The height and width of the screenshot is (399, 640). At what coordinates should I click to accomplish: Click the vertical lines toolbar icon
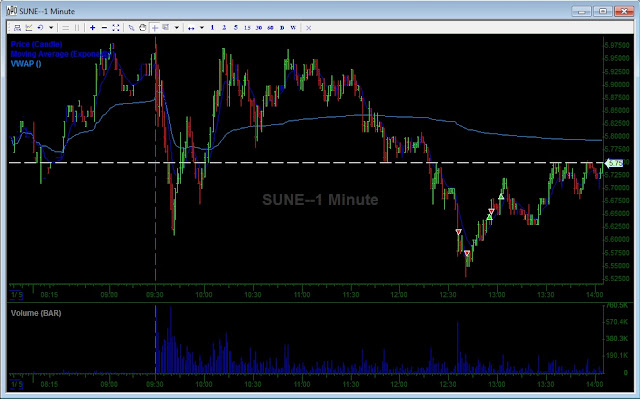pyautogui.click(x=77, y=28)
